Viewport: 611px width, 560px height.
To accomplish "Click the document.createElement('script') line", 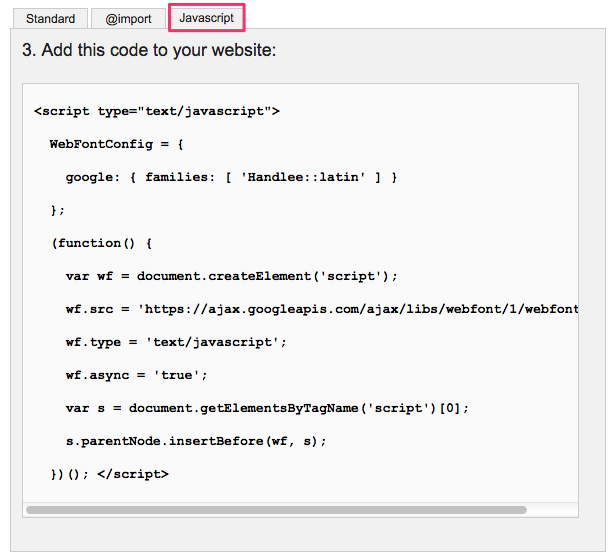I will pos(232,276).
